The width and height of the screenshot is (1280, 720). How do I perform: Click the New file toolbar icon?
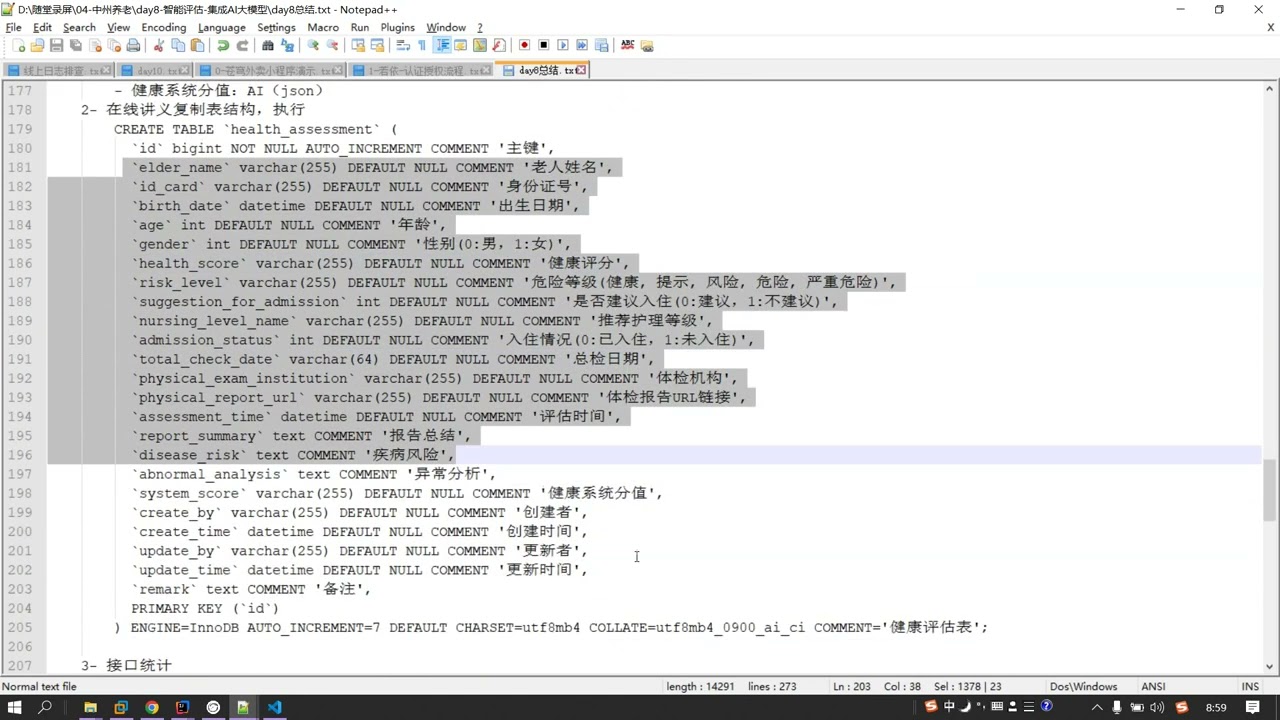18,46
